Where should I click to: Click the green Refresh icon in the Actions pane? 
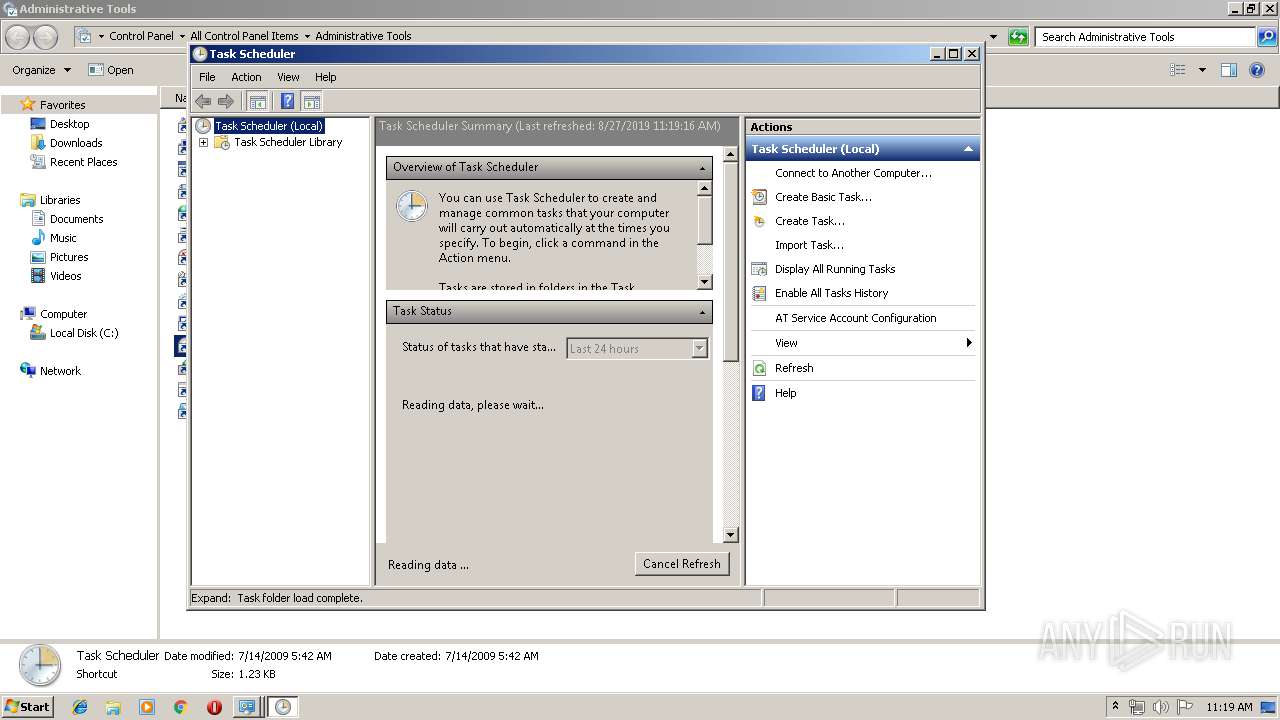760,368
